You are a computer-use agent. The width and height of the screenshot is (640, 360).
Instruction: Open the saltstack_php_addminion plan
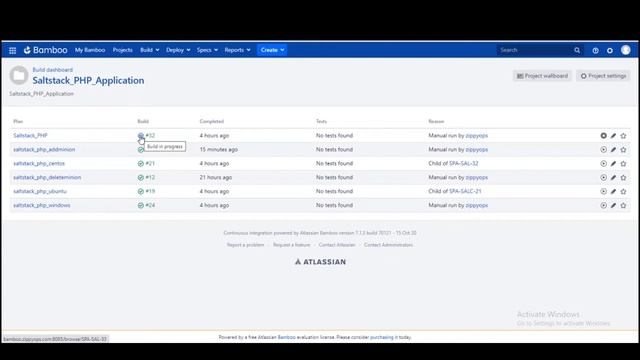(44, 149)
